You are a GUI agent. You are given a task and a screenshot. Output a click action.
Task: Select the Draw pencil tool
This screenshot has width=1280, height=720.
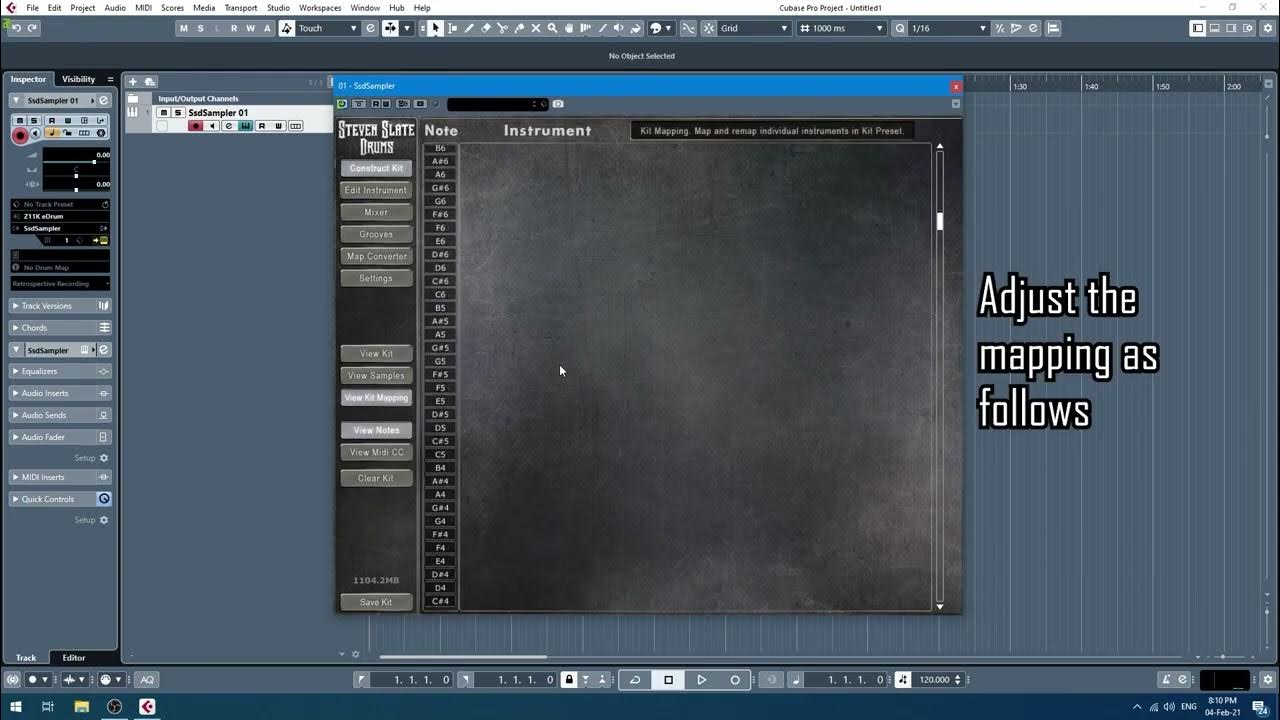469,28
